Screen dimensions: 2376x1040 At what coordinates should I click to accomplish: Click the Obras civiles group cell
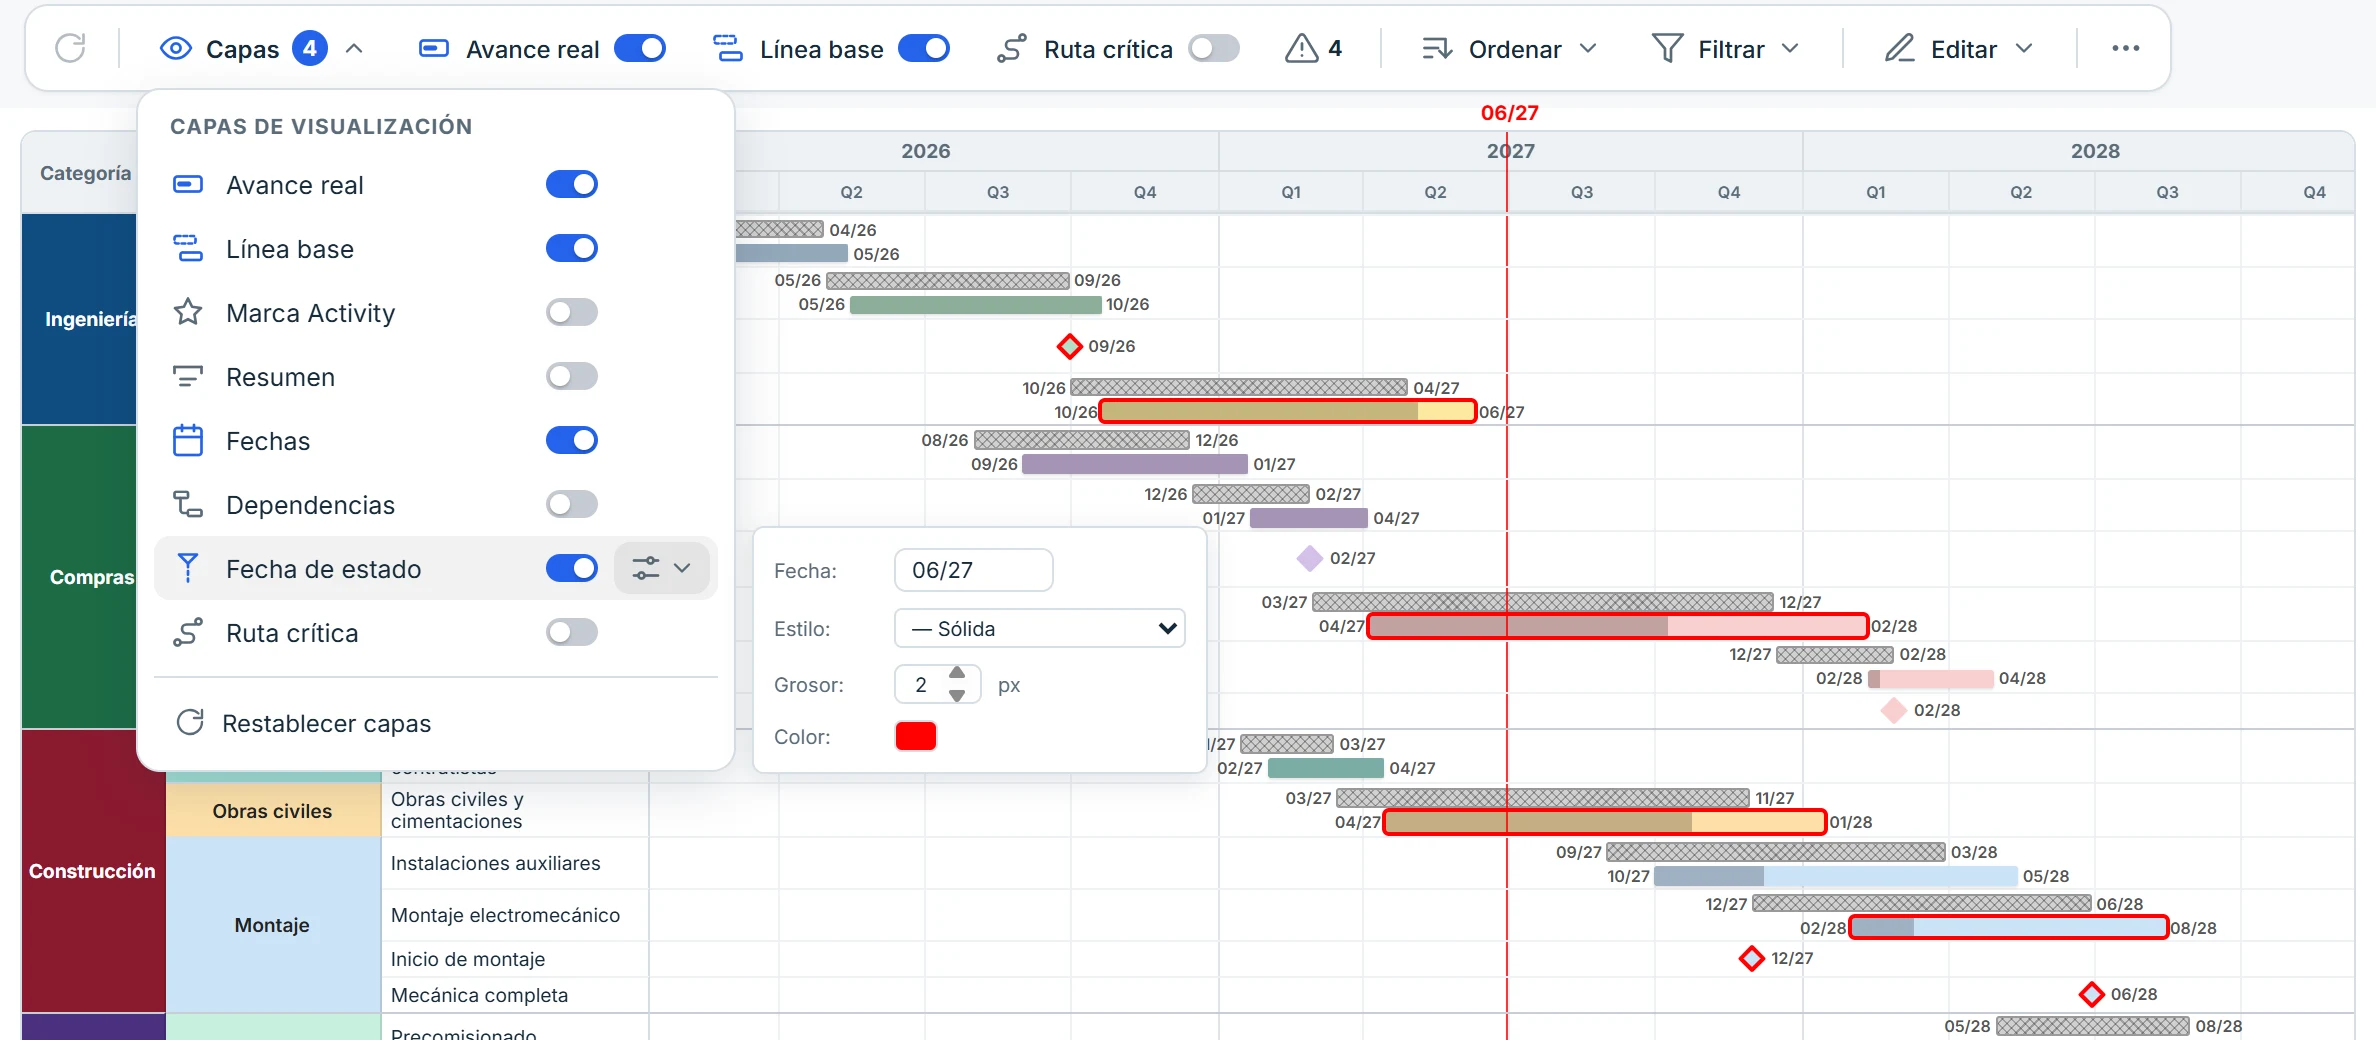[x=273, y=811]
